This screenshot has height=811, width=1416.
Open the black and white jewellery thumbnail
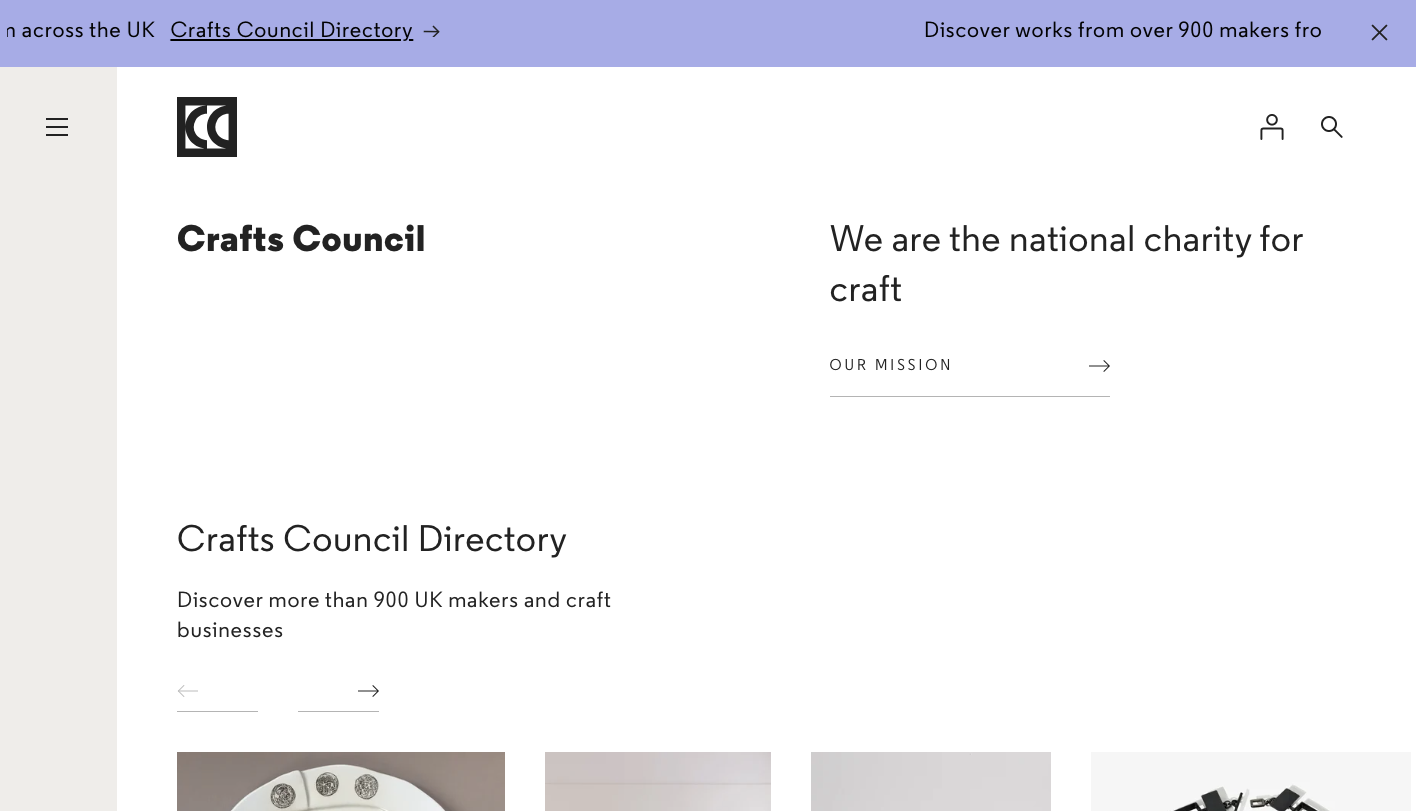click(1251, 782)
